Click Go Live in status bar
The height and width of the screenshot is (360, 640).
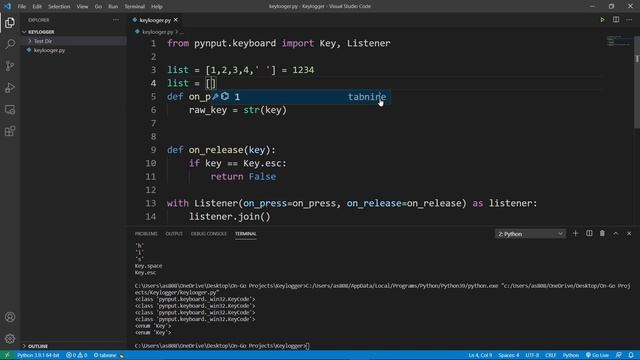pyautogui.click(x=597, y=355)
